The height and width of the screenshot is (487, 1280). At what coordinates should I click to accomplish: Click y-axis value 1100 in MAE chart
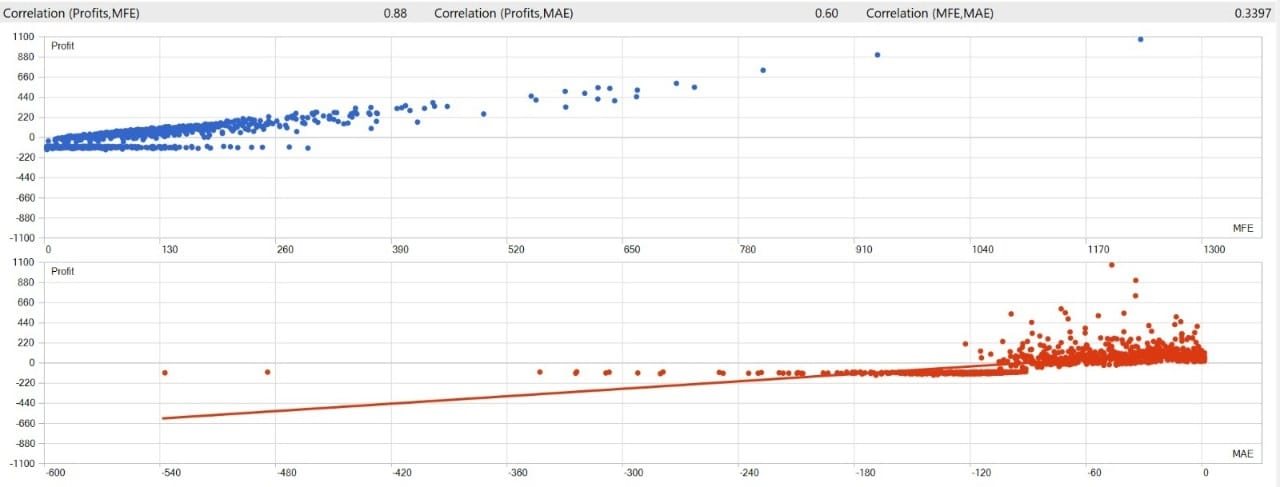24,262
